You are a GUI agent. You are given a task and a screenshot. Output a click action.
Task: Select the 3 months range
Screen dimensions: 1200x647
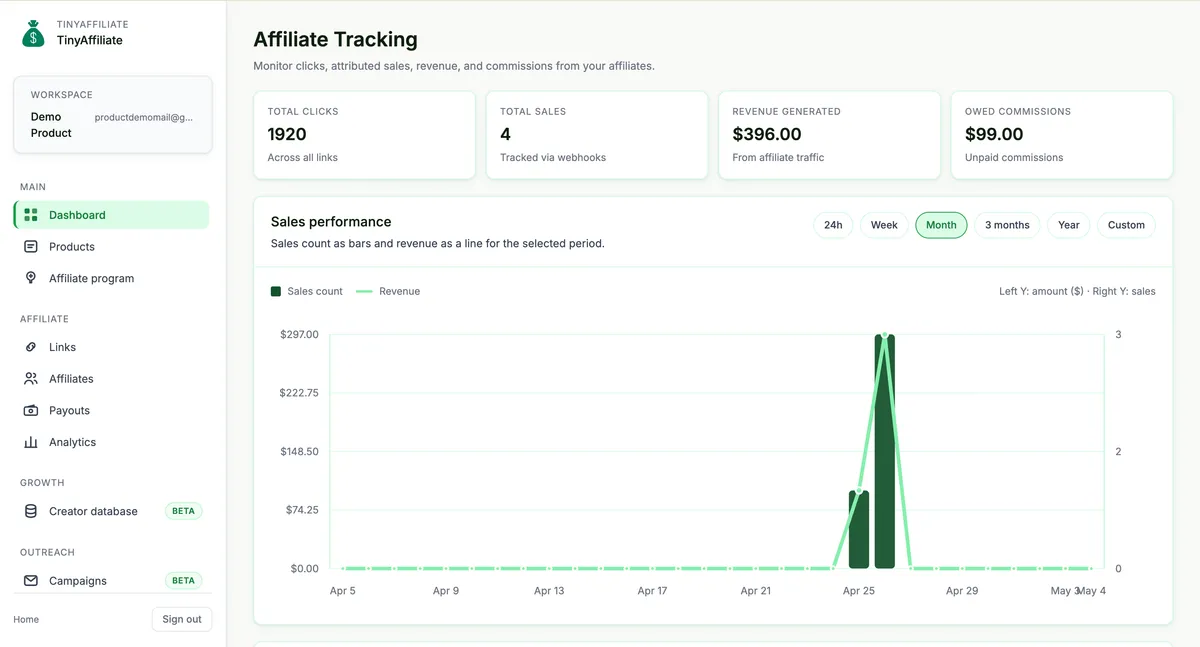[1007, 225]
